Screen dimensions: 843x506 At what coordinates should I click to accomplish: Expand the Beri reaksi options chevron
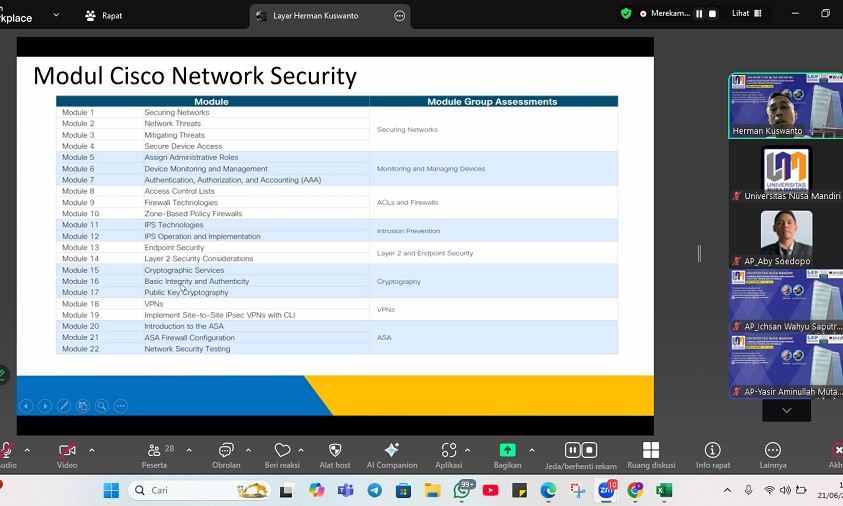(301, 450)
